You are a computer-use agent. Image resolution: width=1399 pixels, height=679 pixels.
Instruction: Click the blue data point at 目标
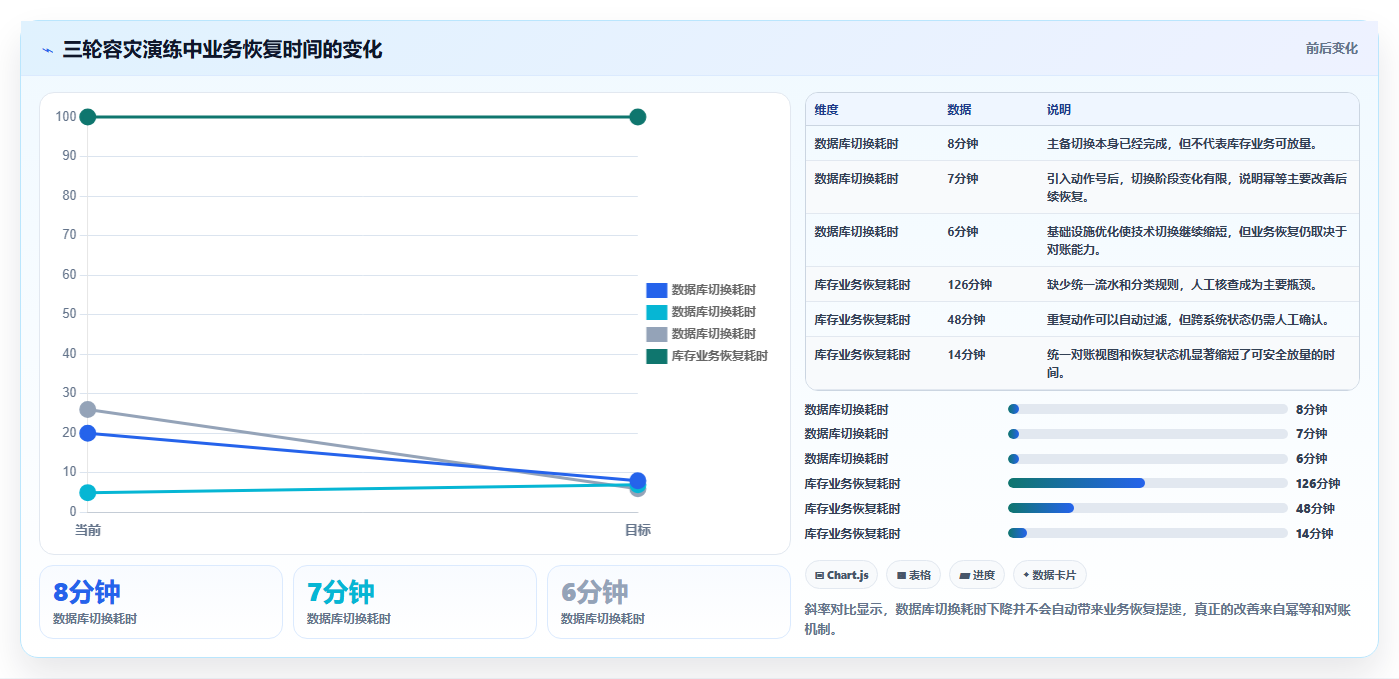[638, 480]
